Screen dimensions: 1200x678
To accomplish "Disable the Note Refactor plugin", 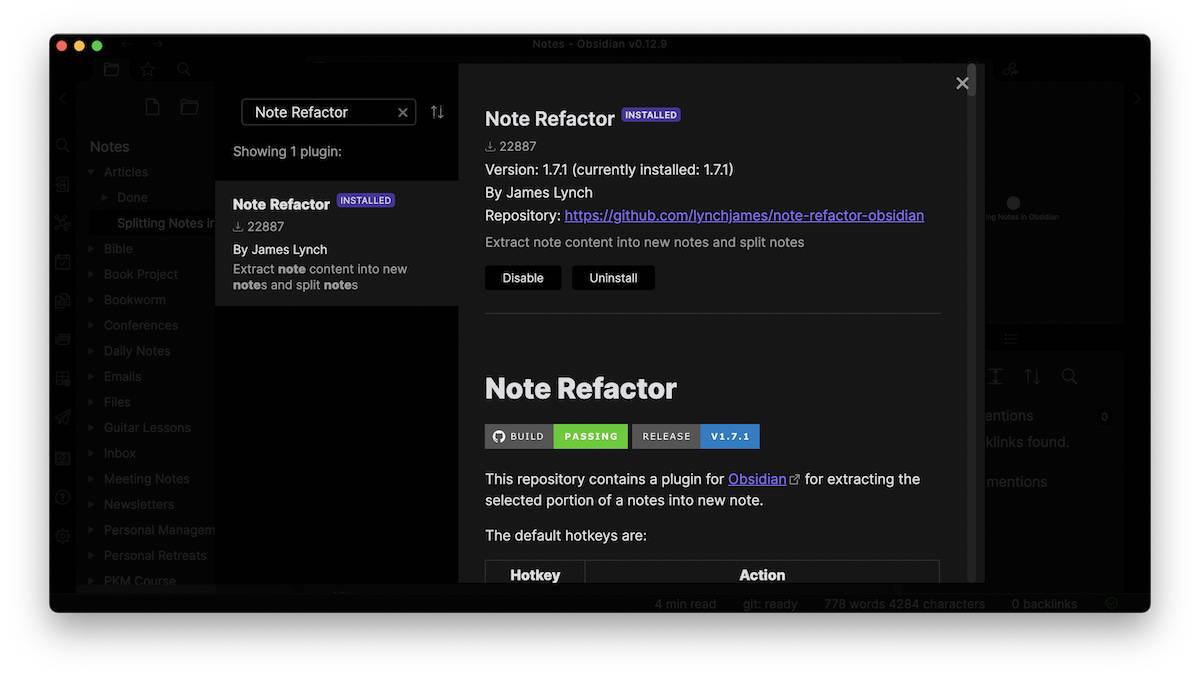I will coord(523,278).
